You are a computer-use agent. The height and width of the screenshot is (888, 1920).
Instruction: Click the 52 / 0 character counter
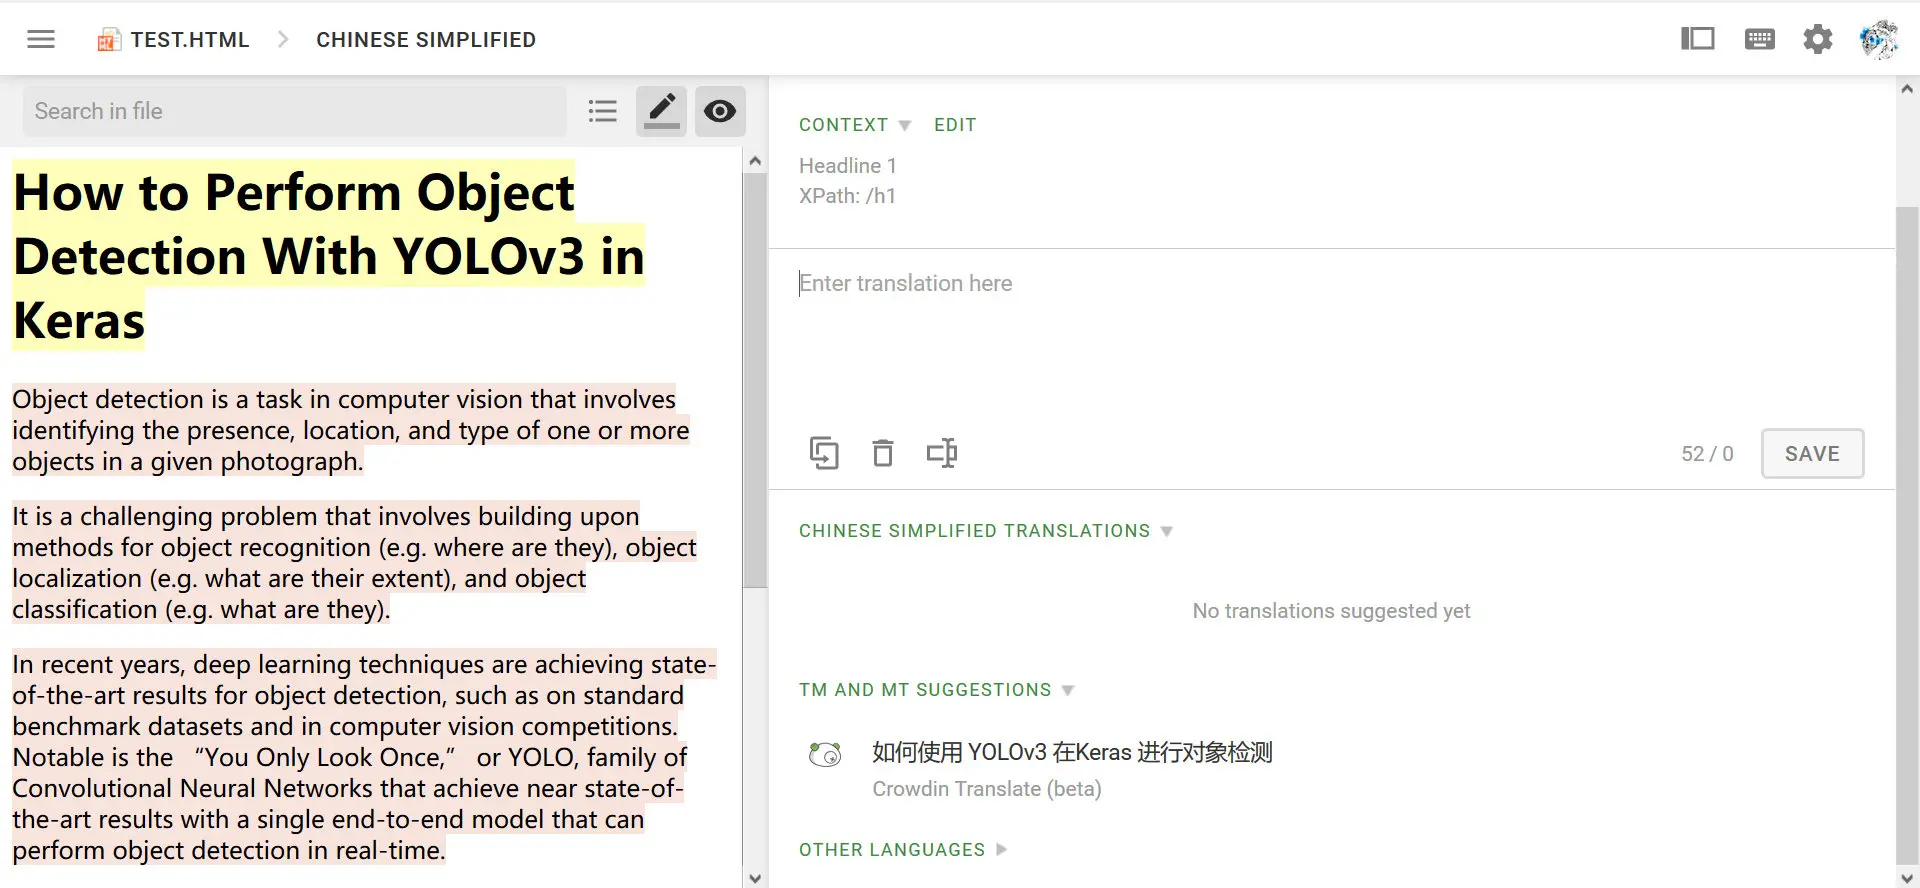point(1707,454)
